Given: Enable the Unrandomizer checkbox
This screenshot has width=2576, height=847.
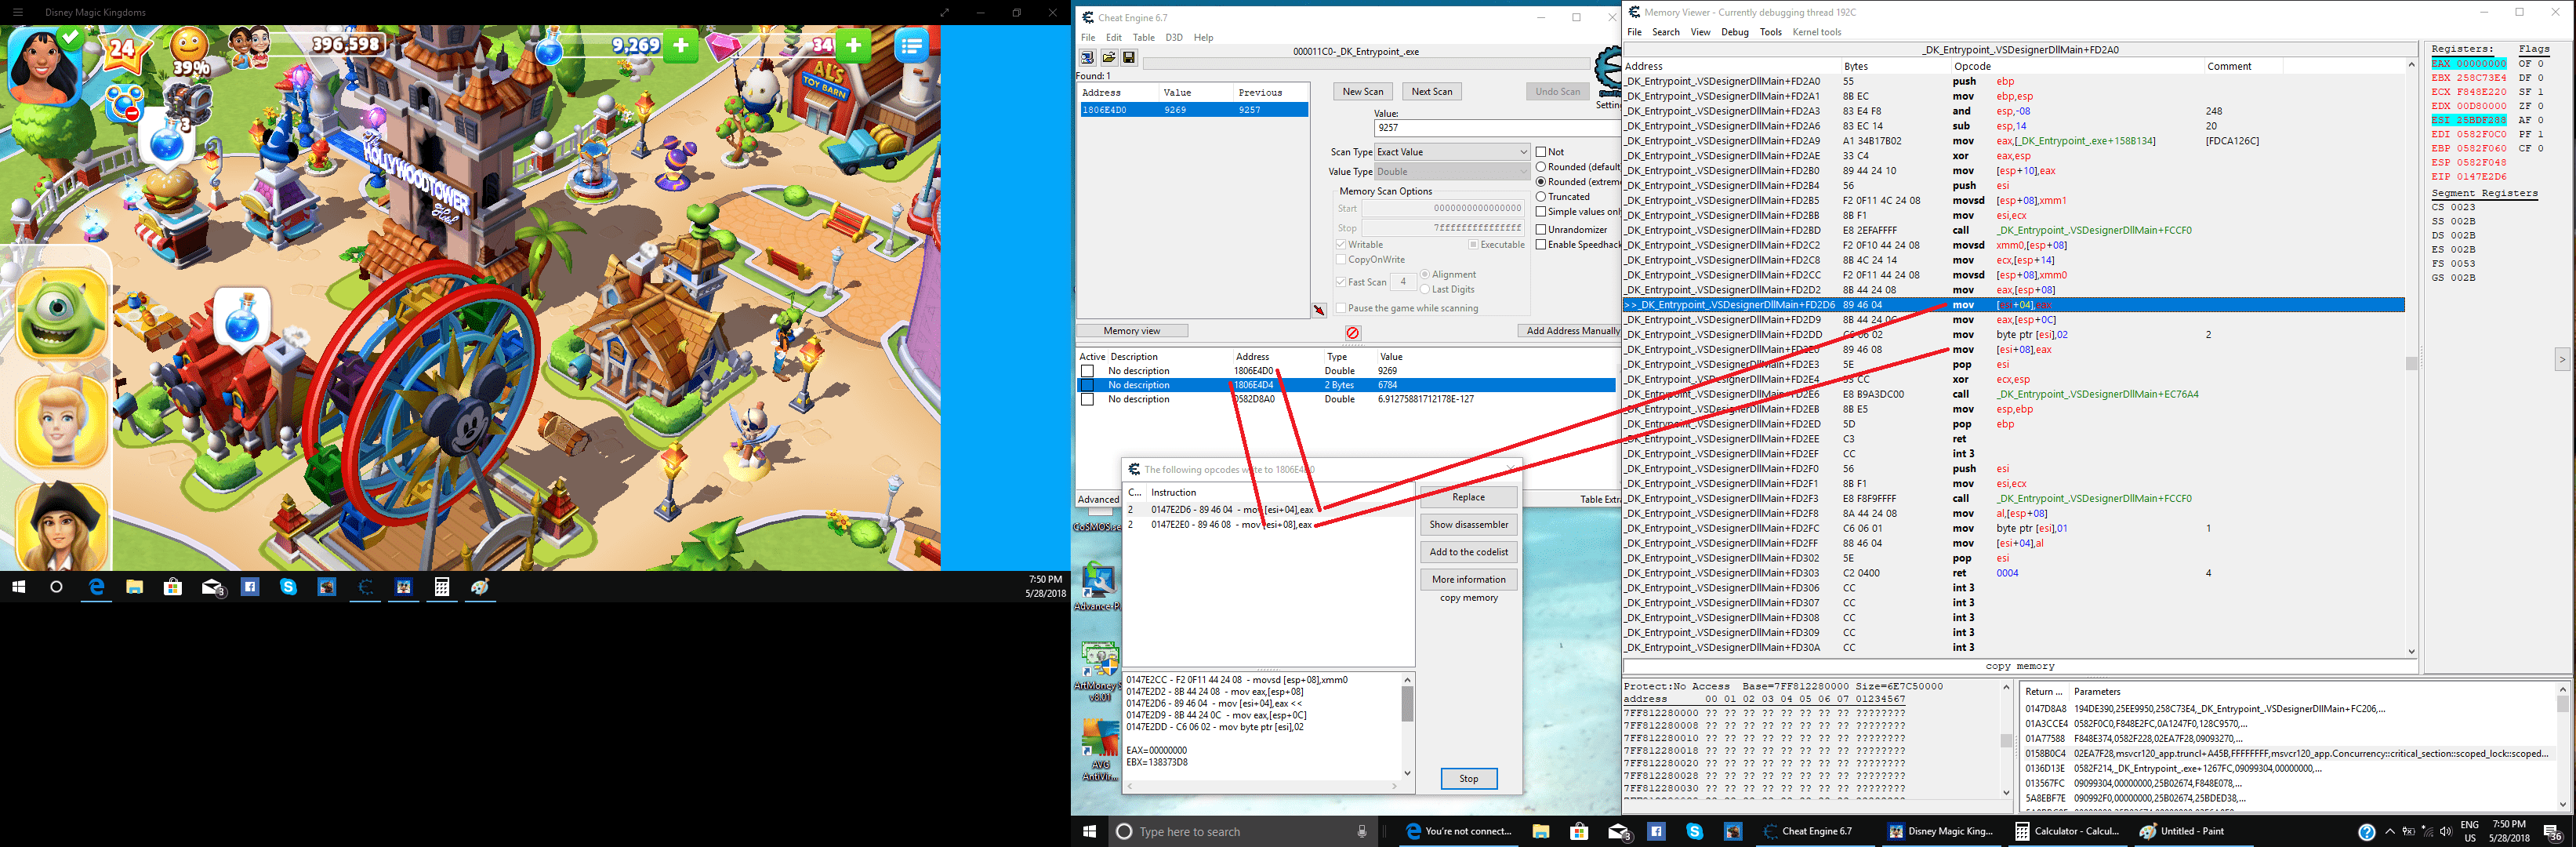Looking at the screenshot, I should point(1542,230).
